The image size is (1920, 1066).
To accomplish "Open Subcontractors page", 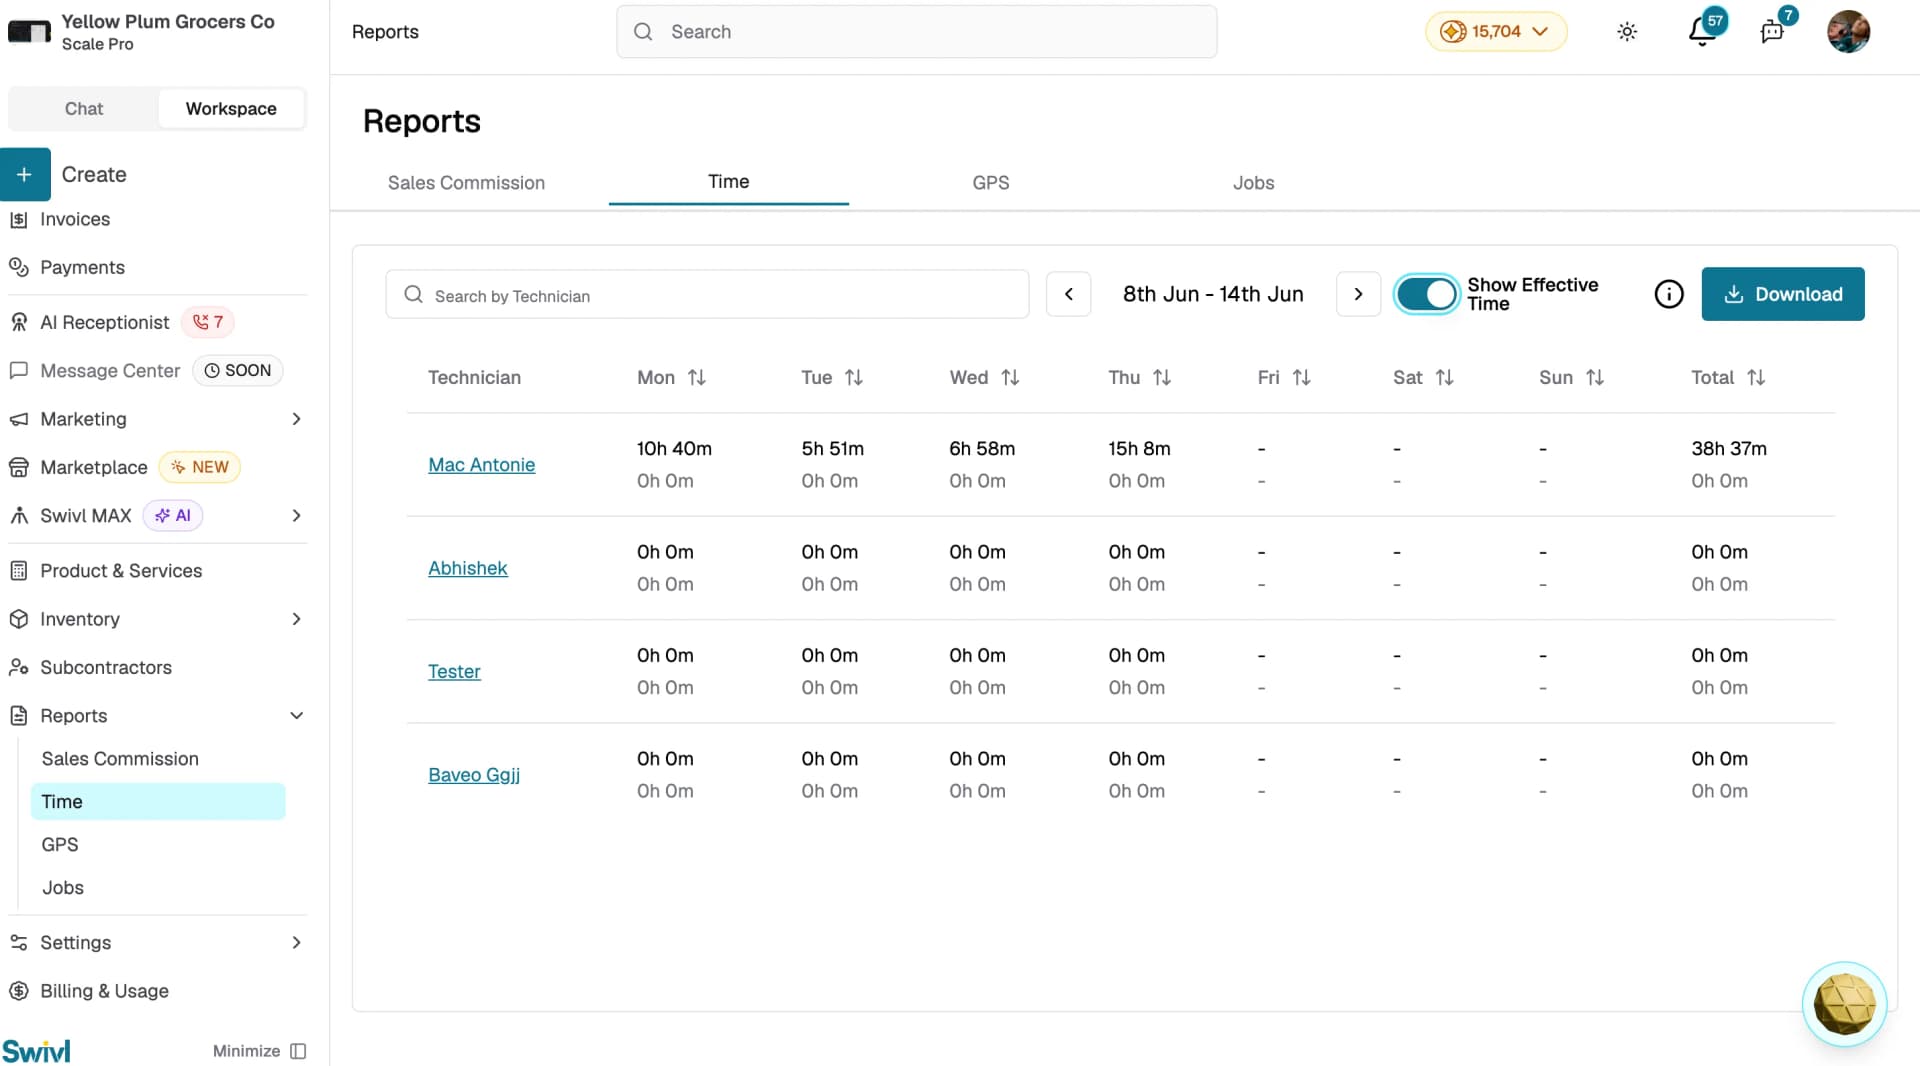I will click(106, 667).
